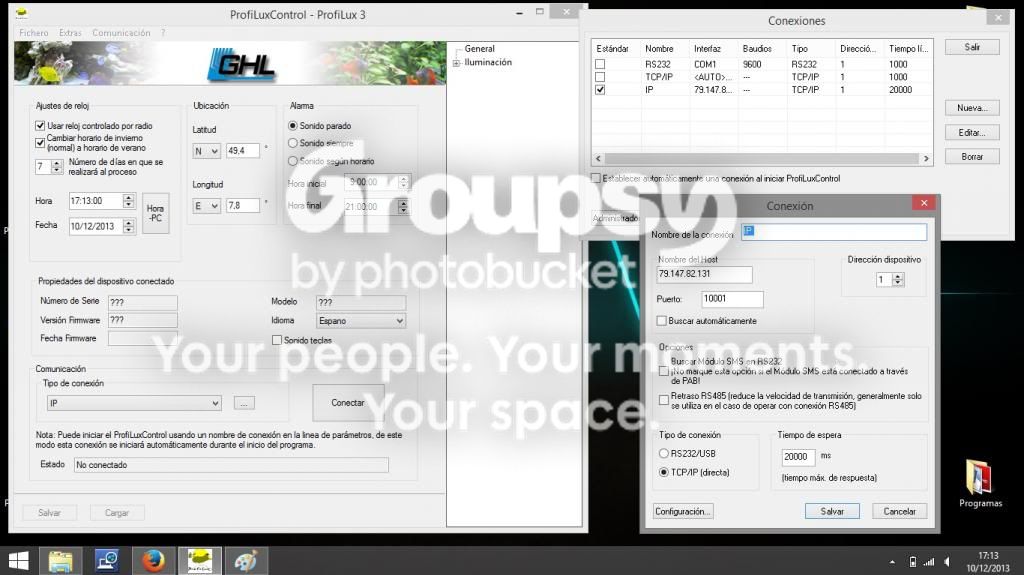Screen dimensions: 1024x575
Task: Open longitude E hemisphere dropdown
Action: tap(206, 206)
